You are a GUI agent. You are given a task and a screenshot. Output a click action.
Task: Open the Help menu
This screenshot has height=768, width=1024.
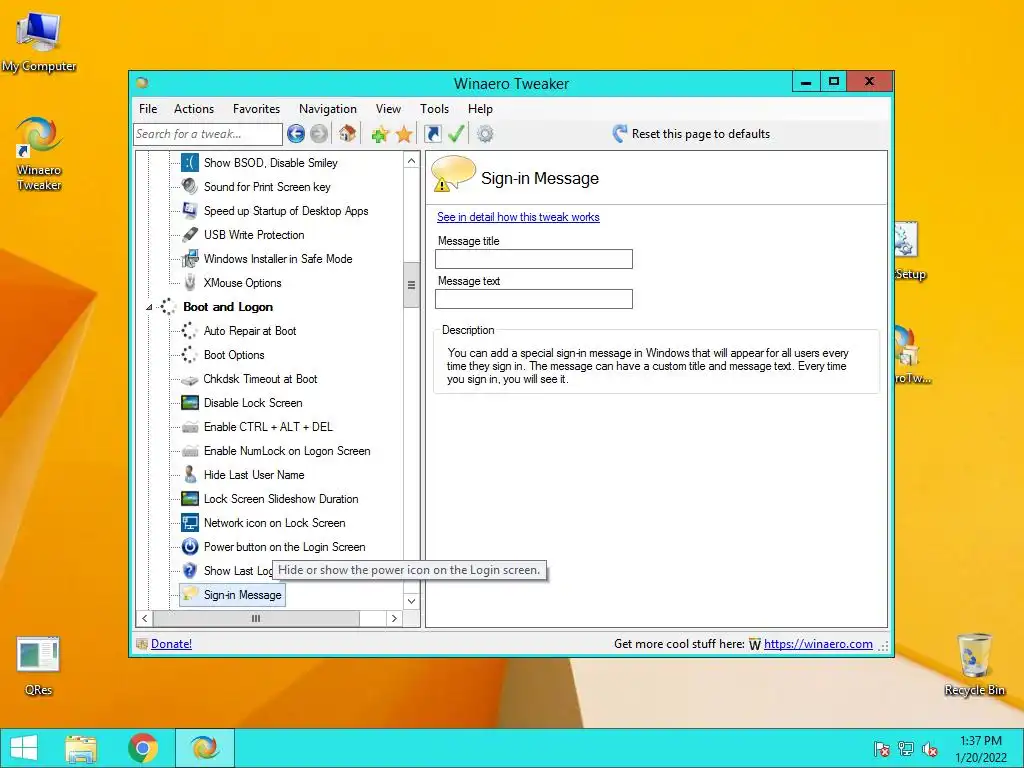(480, 109)
